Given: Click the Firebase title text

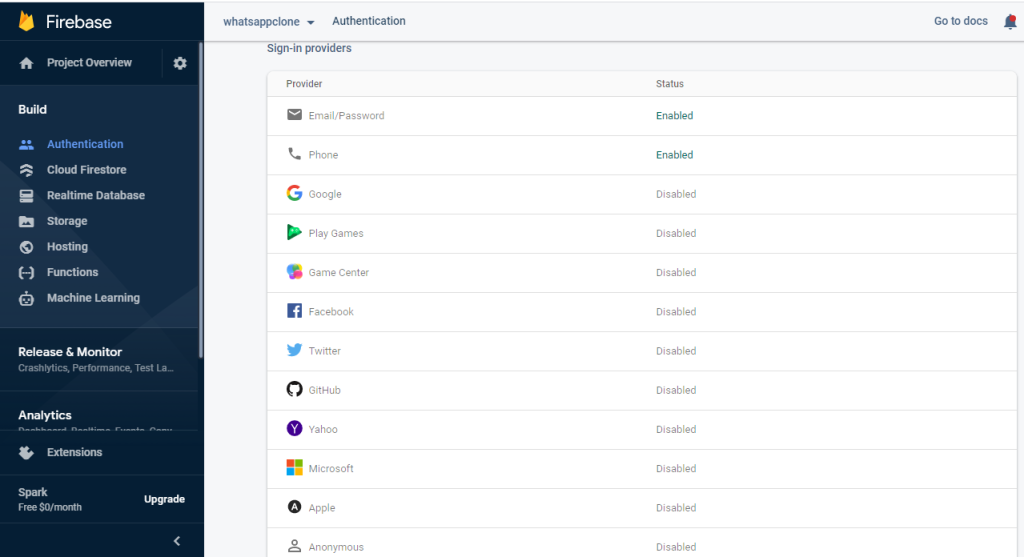Looking at the screenshot, I should point(78,22).
